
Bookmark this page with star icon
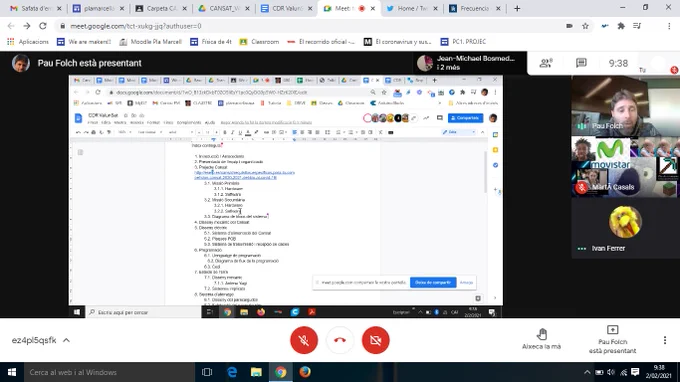pyautogui.click(x=585, y=26)
